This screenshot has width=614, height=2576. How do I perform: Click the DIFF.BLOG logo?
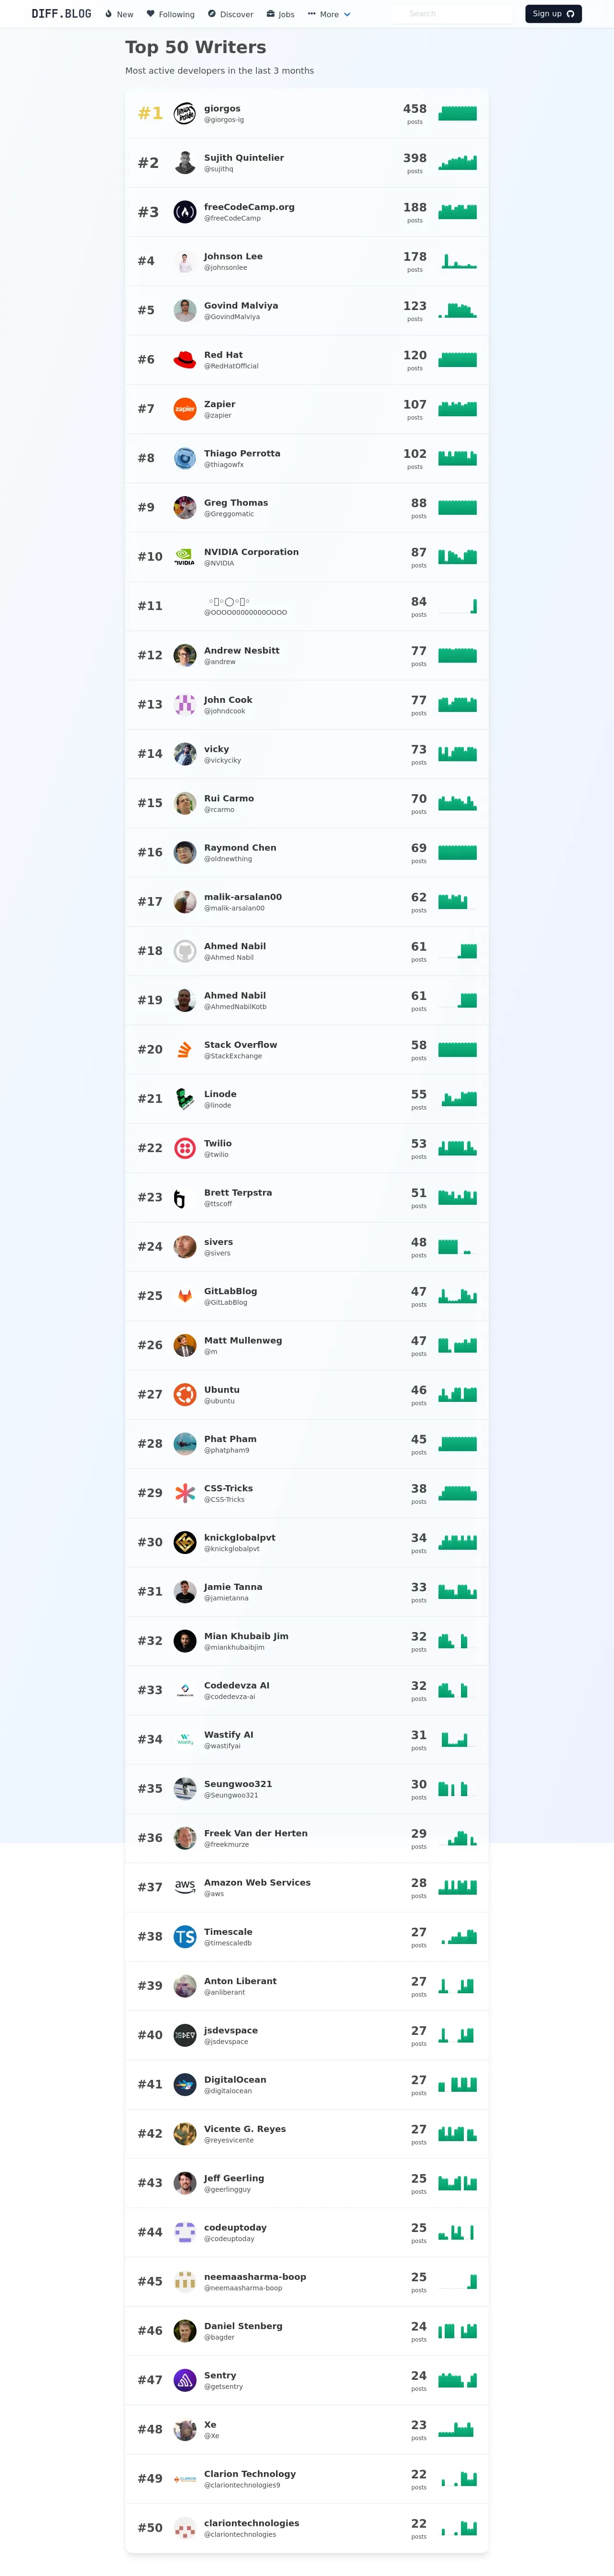click(61, 14)
